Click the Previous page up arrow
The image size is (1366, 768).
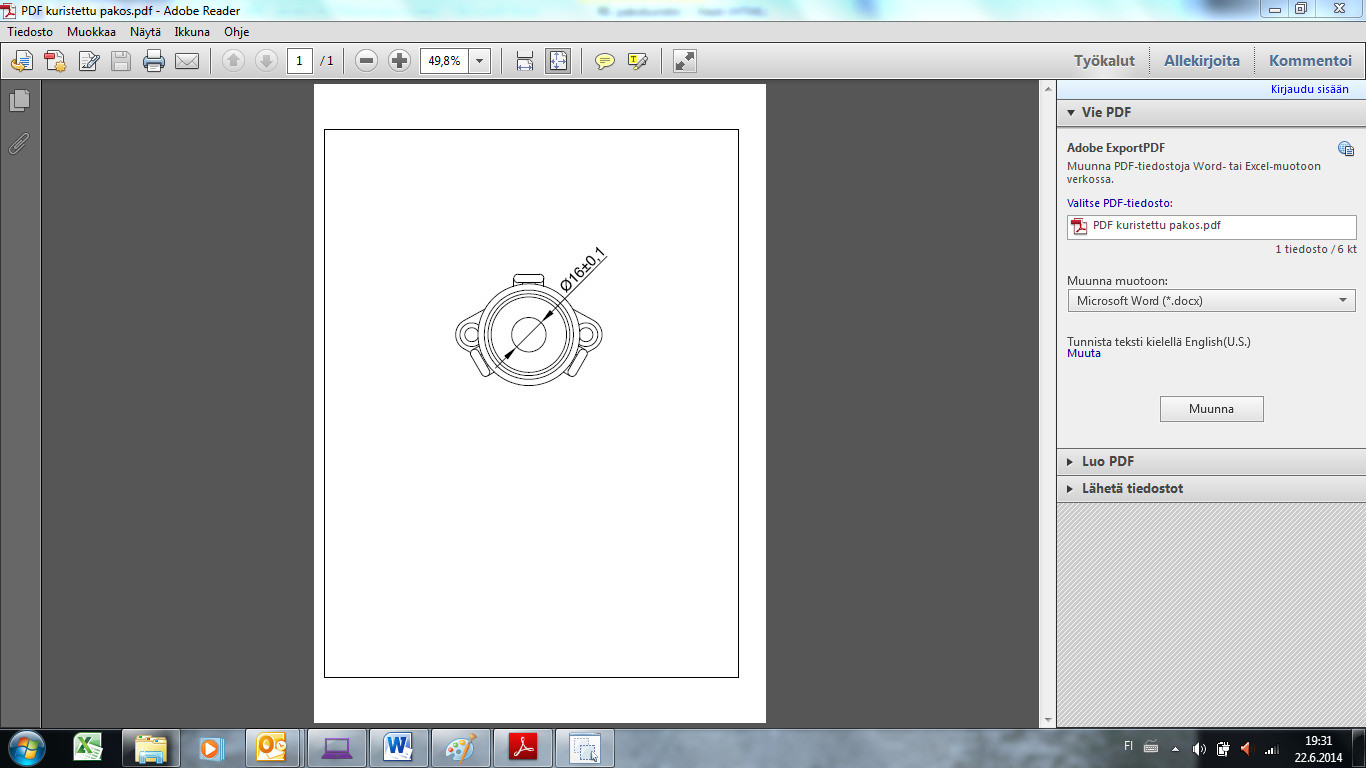233,61
